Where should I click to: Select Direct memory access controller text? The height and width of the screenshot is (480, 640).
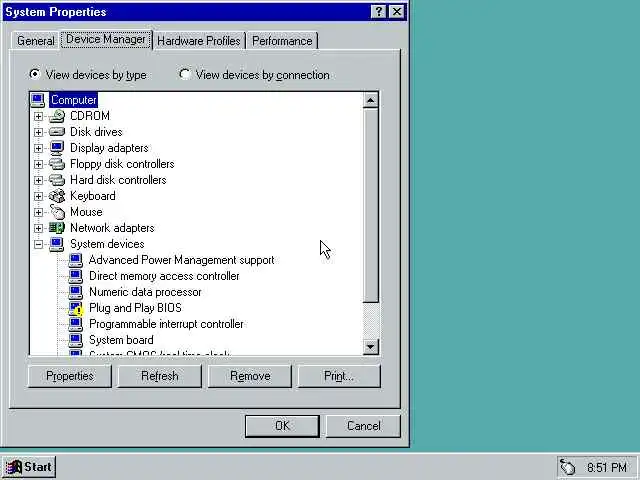click(164, 276)
